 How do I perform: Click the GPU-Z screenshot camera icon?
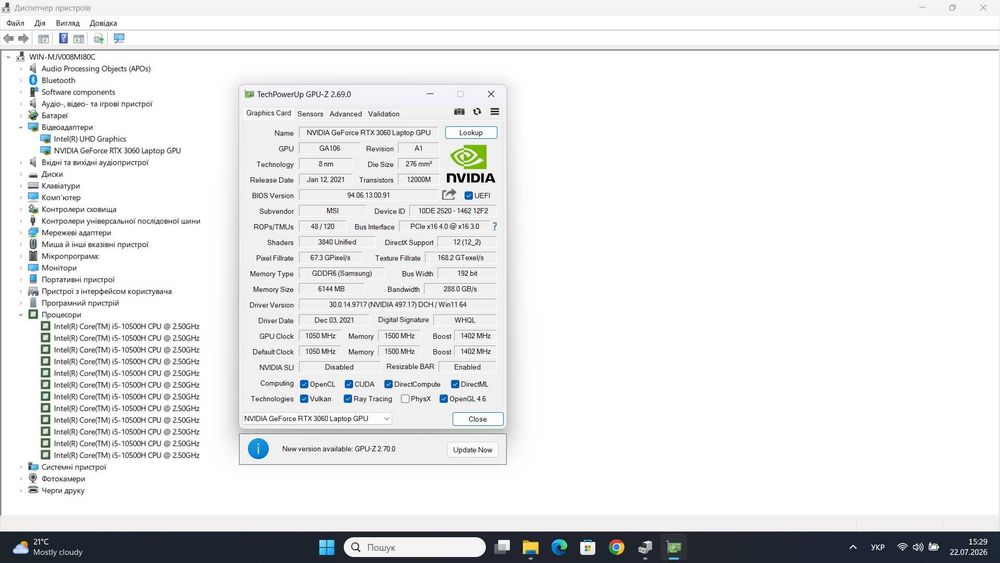459,112
